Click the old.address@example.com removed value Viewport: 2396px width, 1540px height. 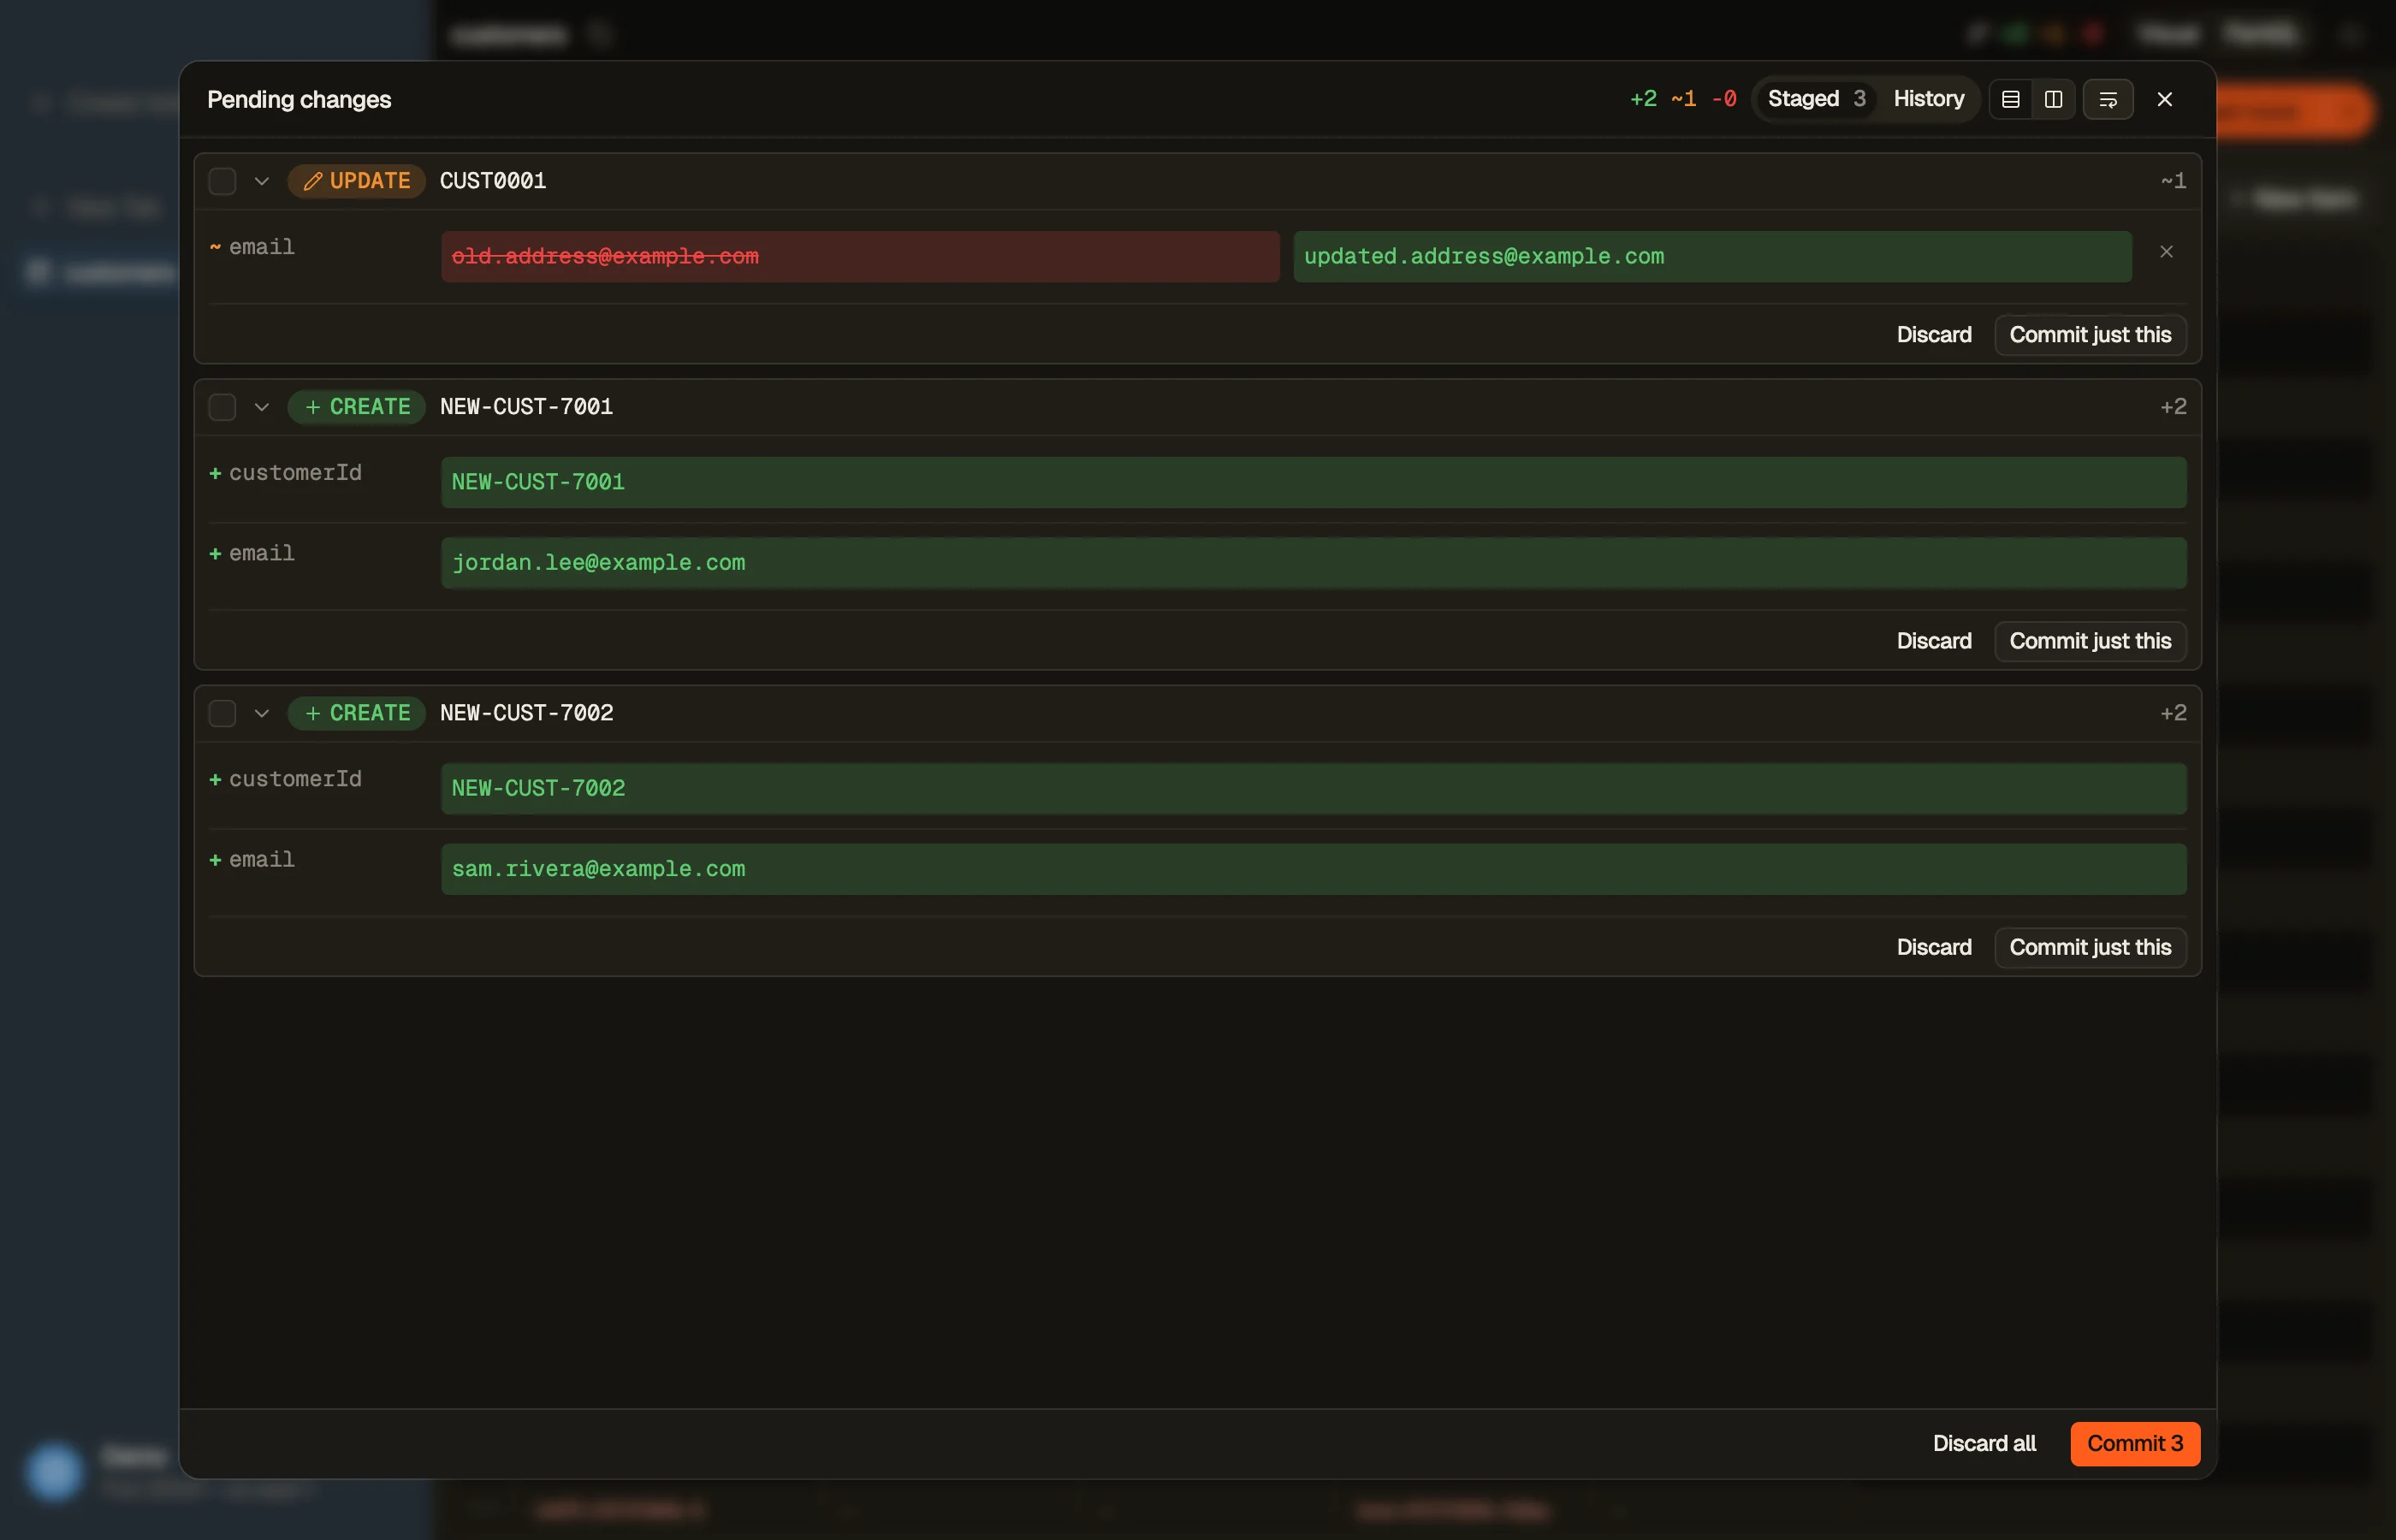click(860, 257)
